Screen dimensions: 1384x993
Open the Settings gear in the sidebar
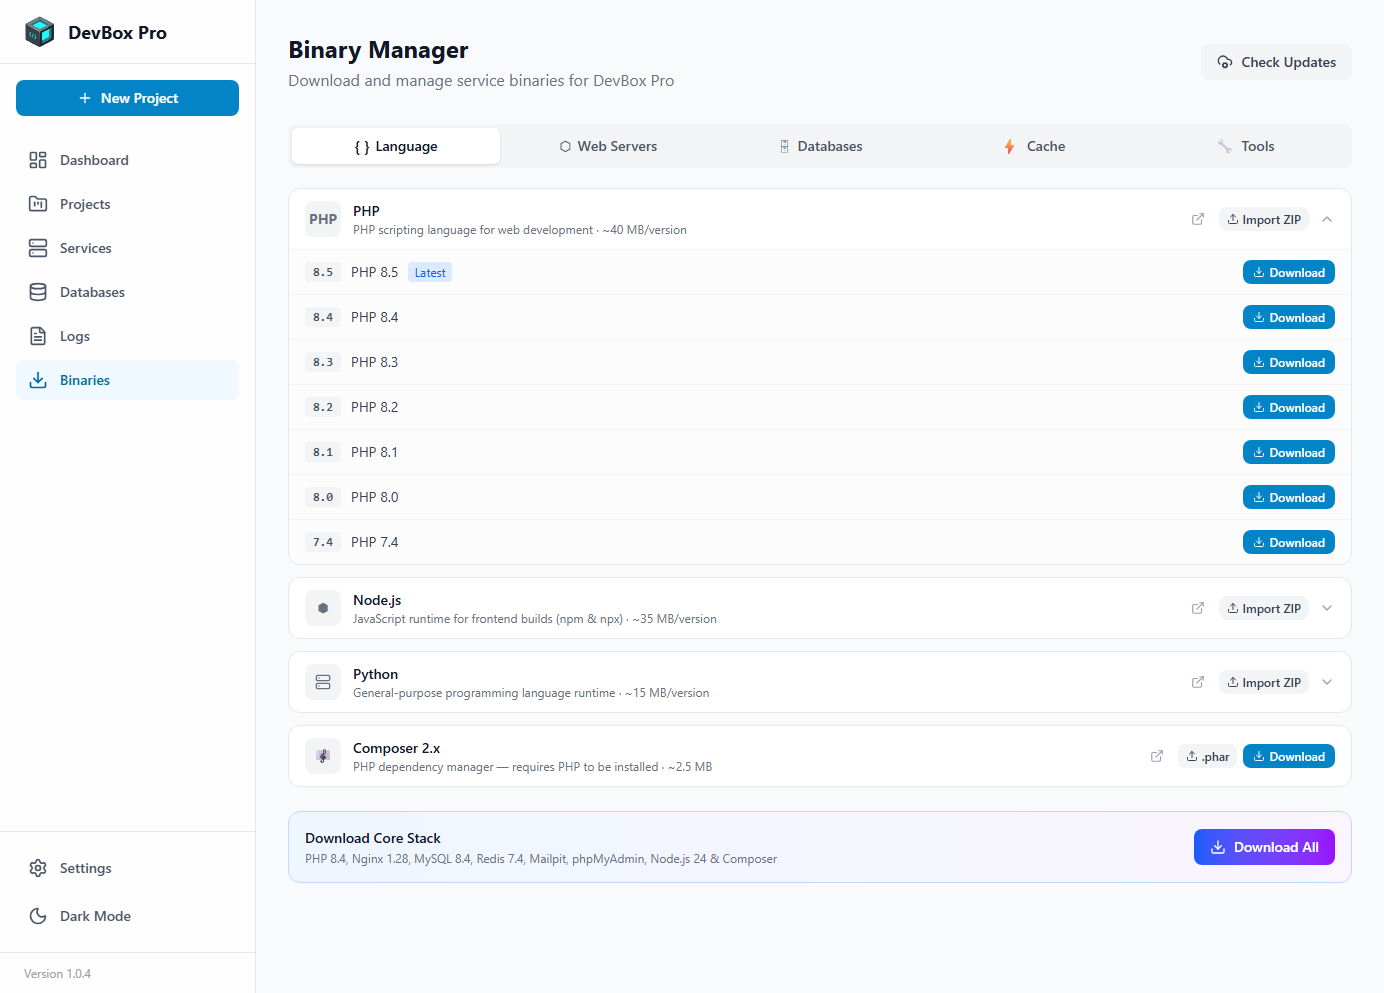(38, 868)
